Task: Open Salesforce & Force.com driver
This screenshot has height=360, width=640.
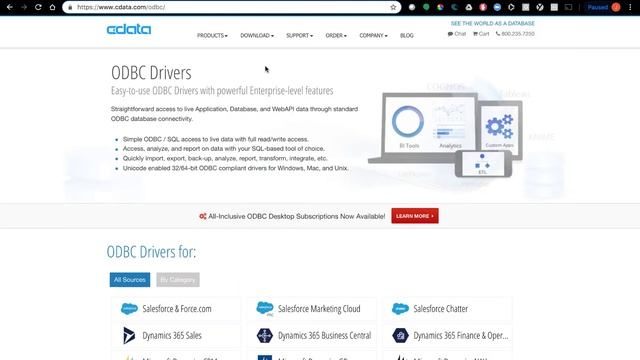Action: coord(176,309)
